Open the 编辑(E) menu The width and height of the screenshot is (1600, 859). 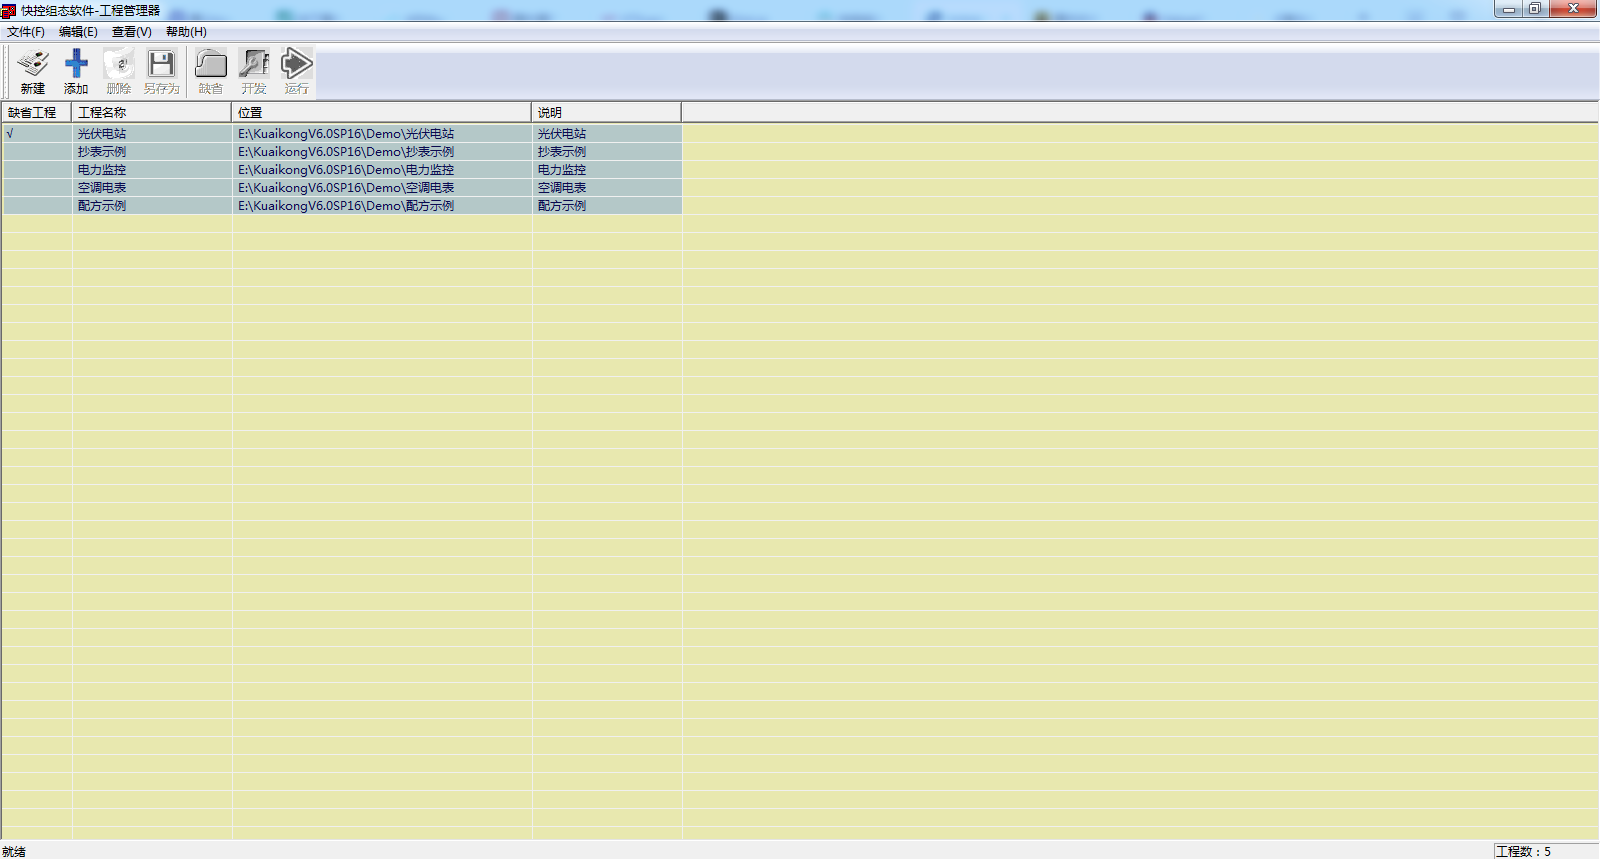[78, 32]
